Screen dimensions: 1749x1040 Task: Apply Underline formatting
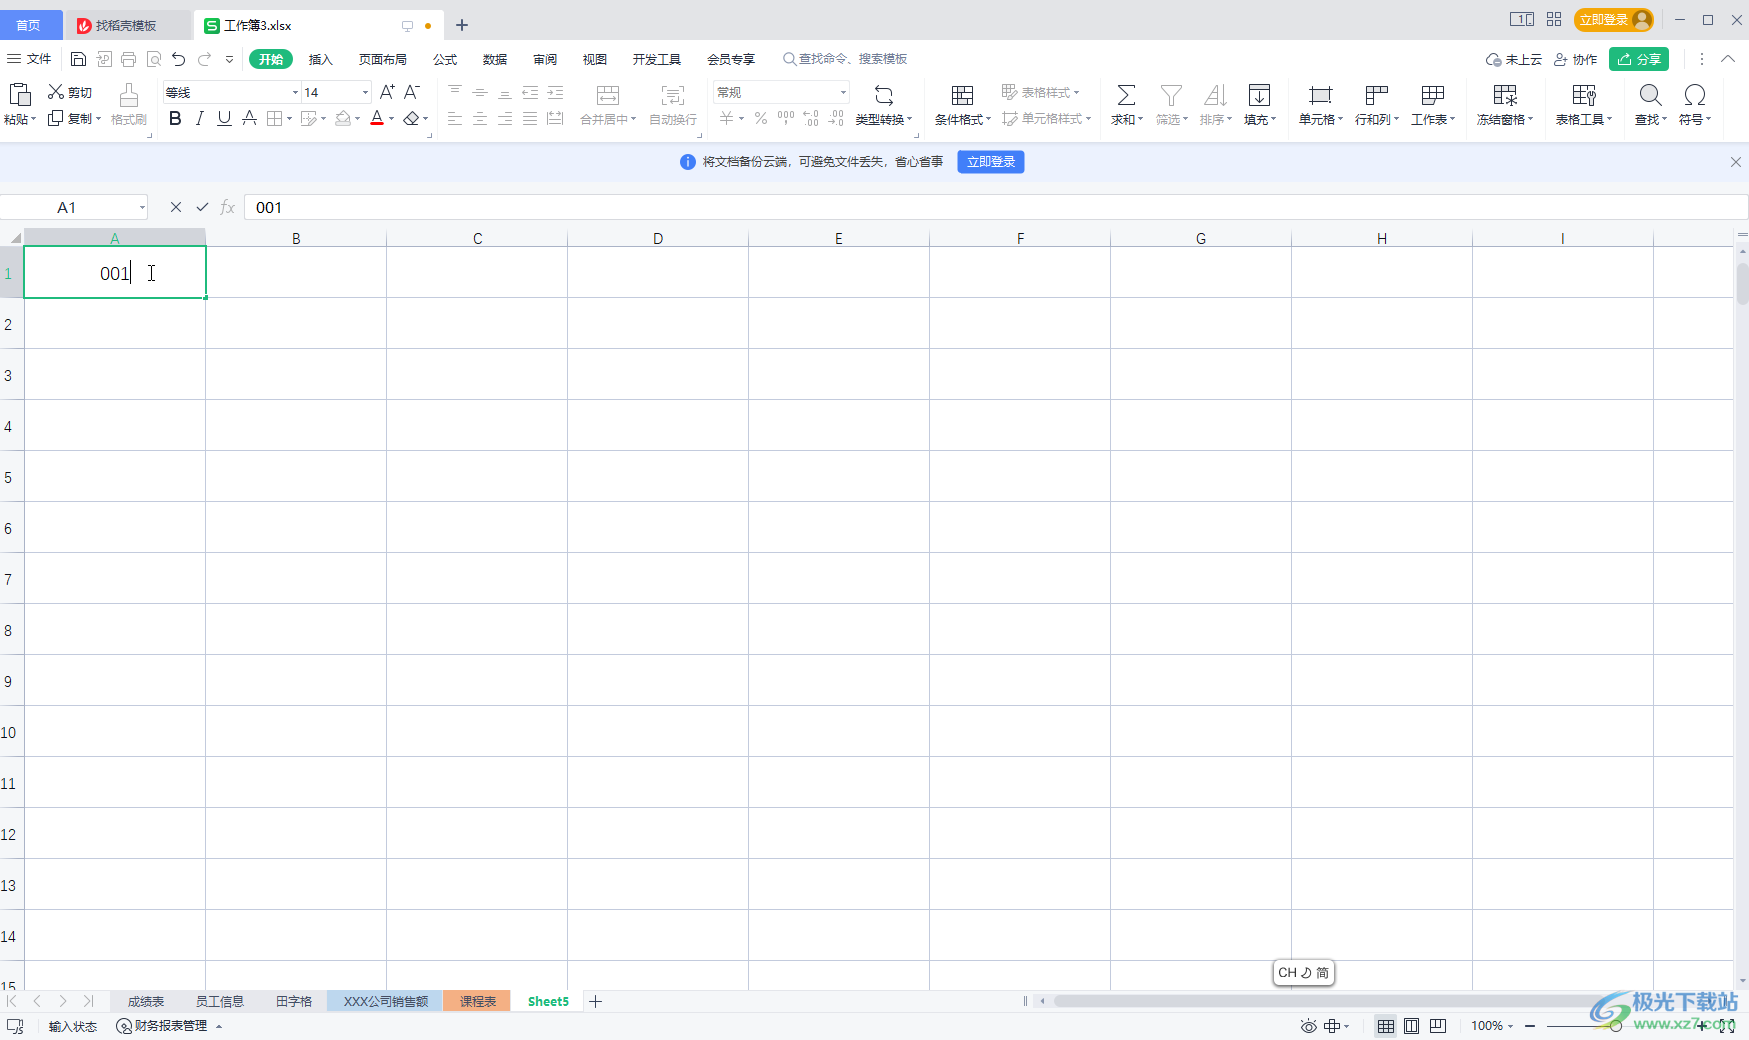[x=224, y=119]
